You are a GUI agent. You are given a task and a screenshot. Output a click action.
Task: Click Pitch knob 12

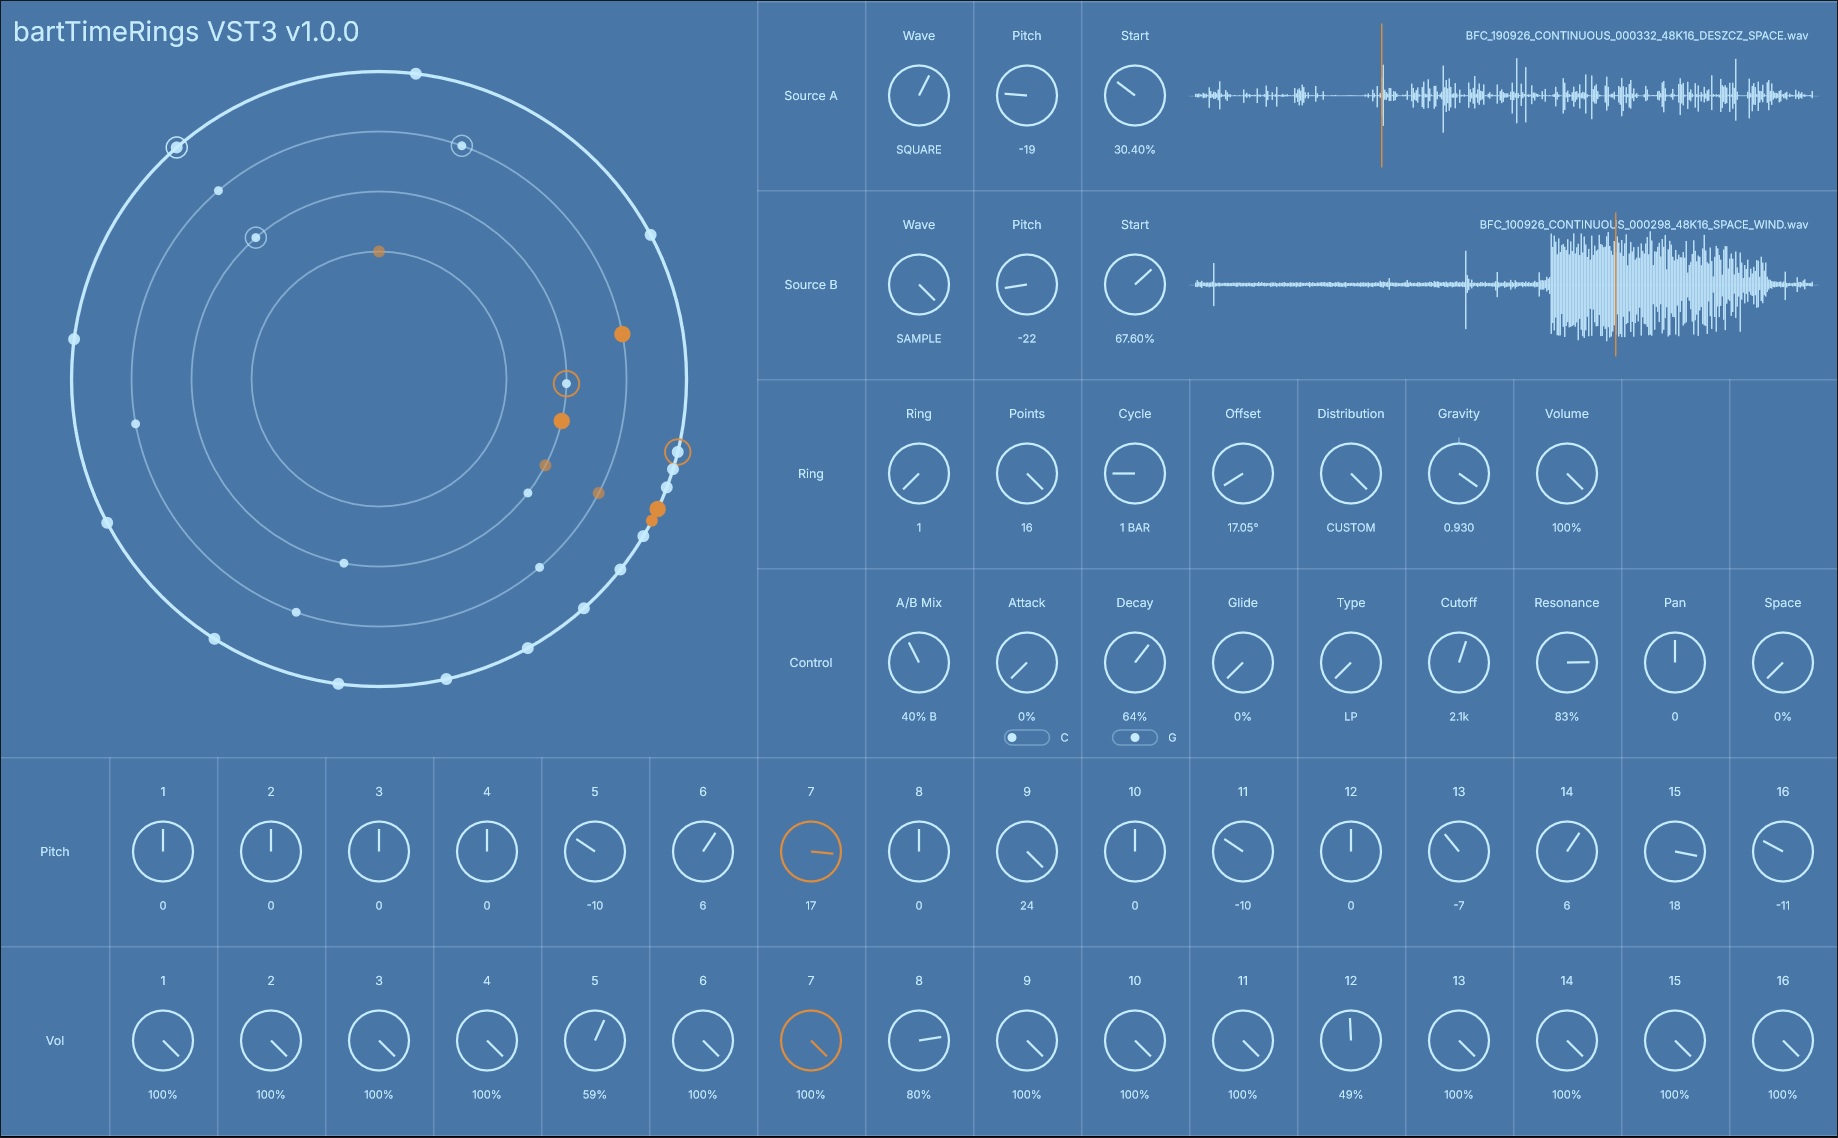1350,852
